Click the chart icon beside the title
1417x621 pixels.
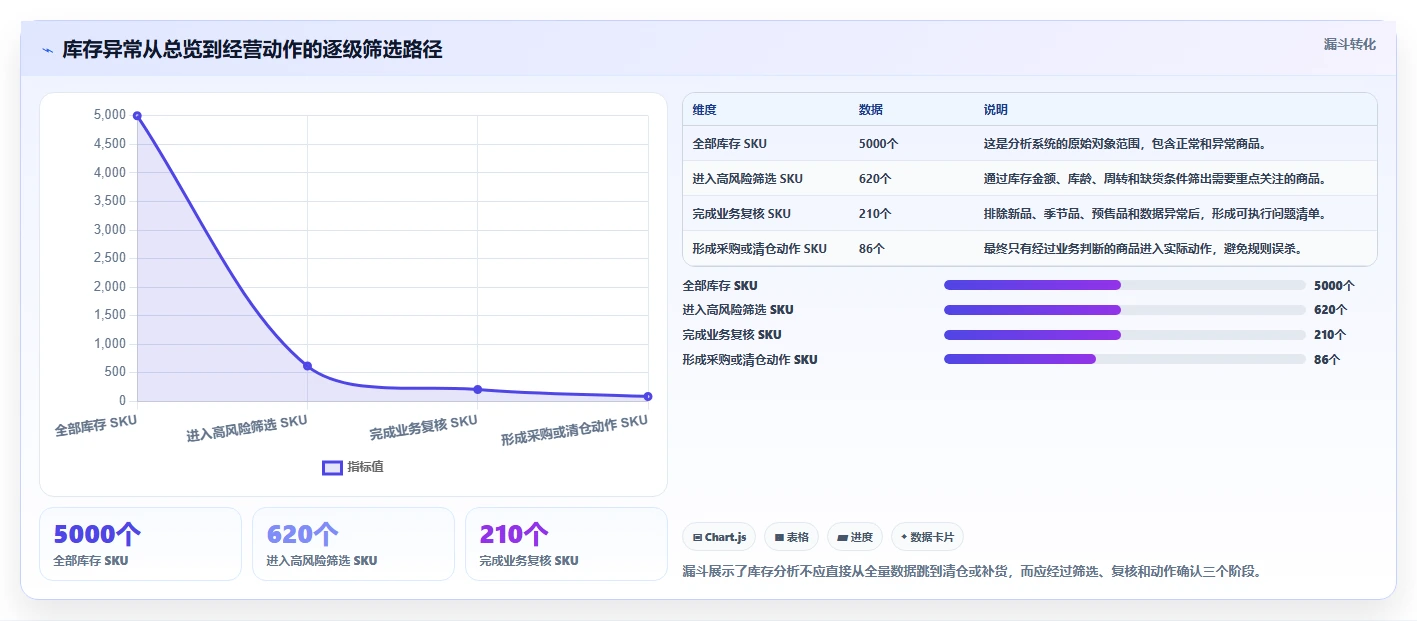(x=47, y=51)
